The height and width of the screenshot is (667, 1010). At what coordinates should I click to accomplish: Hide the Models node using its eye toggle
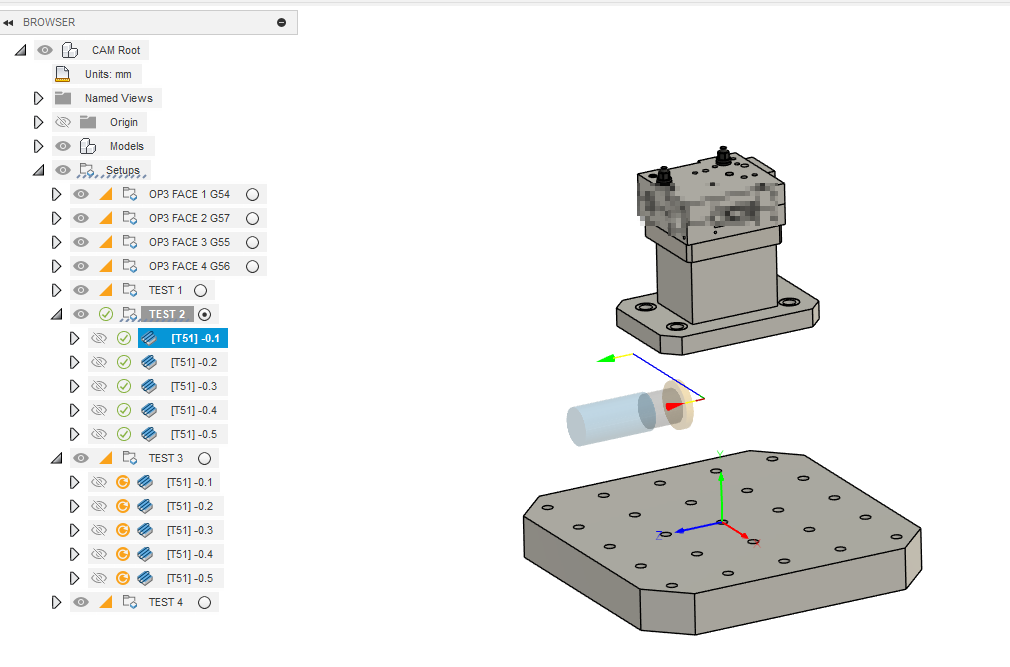pyautogui.click(x=62, y=145)
